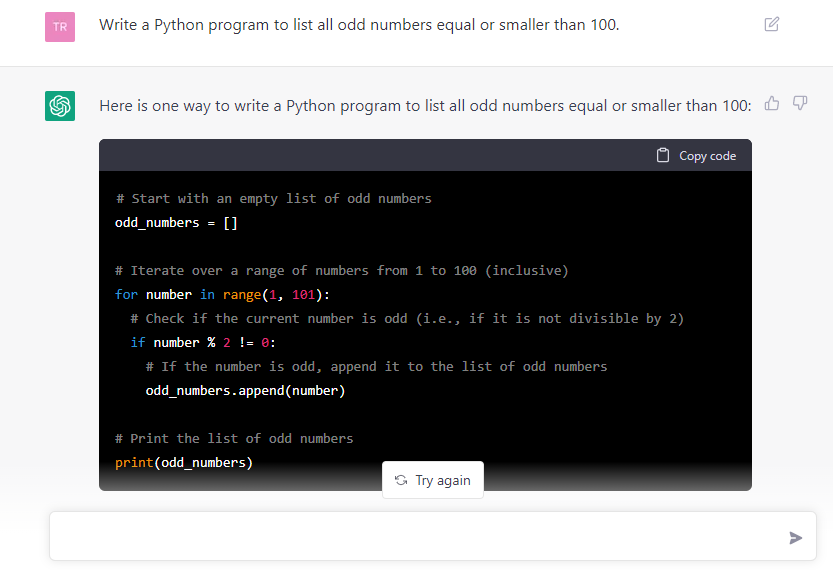Click the 'odd_numbers = []' code line
Screen dimensions: 833x570
176,222
